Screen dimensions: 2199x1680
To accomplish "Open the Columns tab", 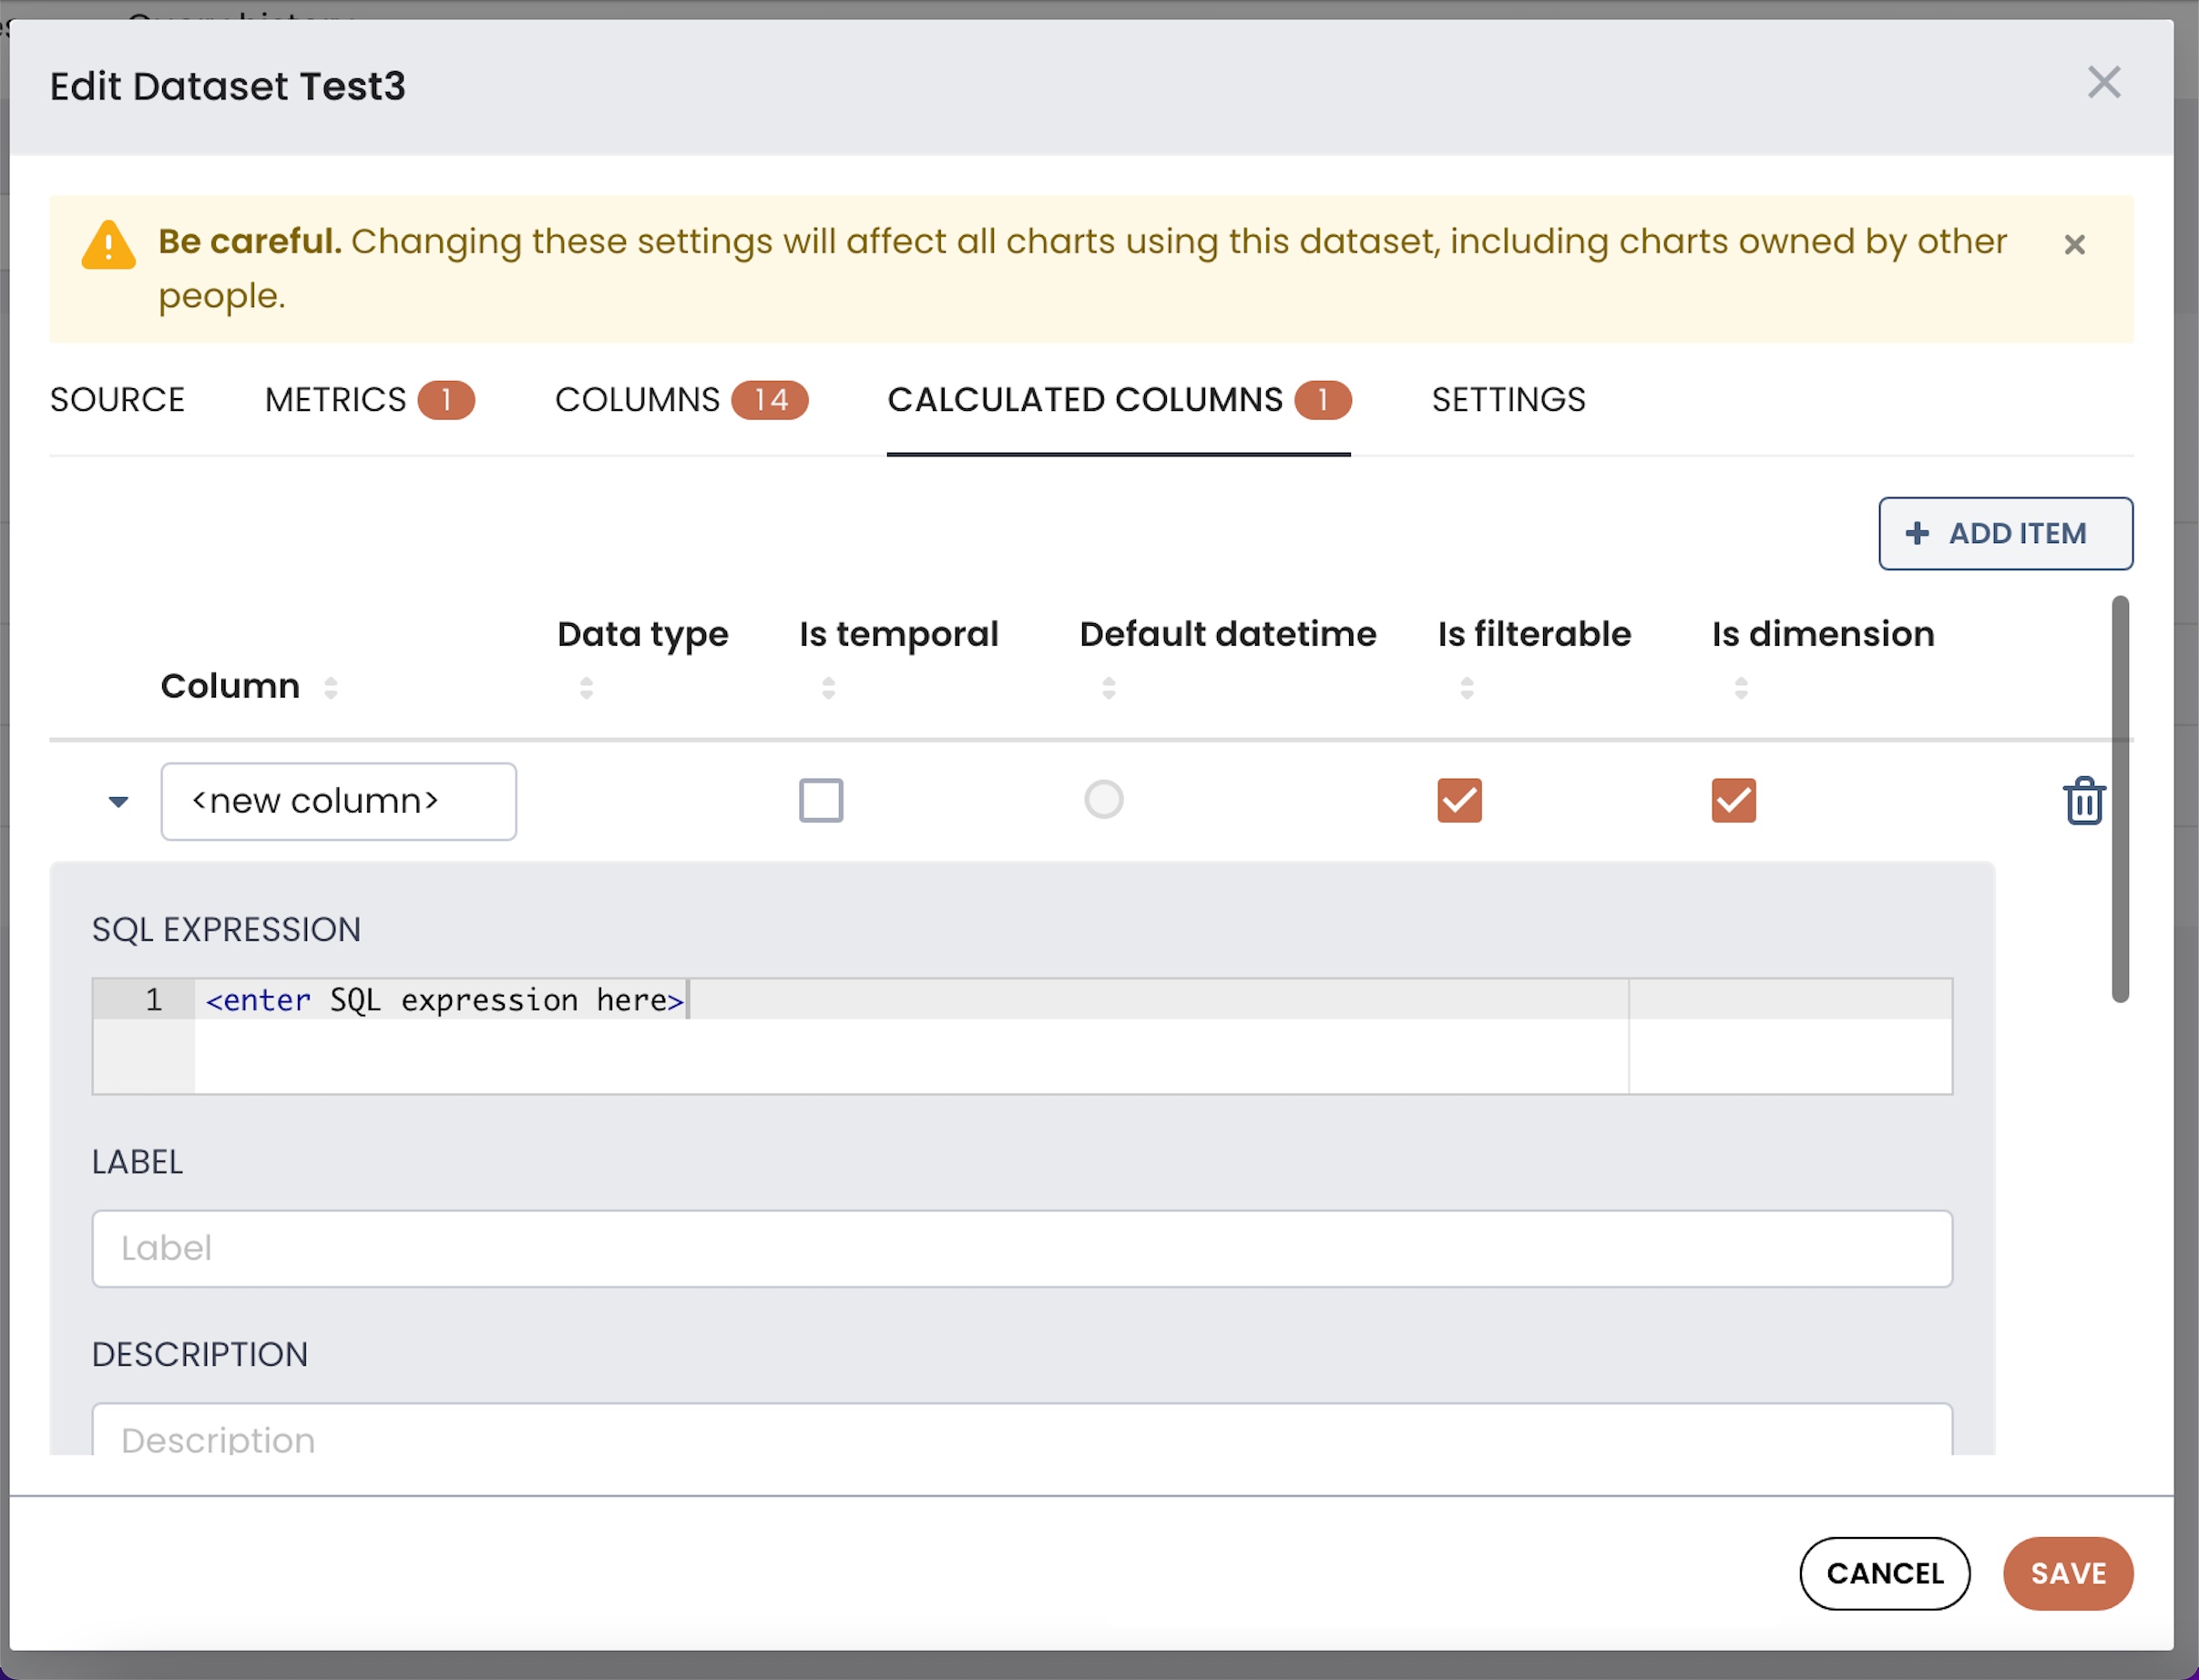I will click(681, 400).
